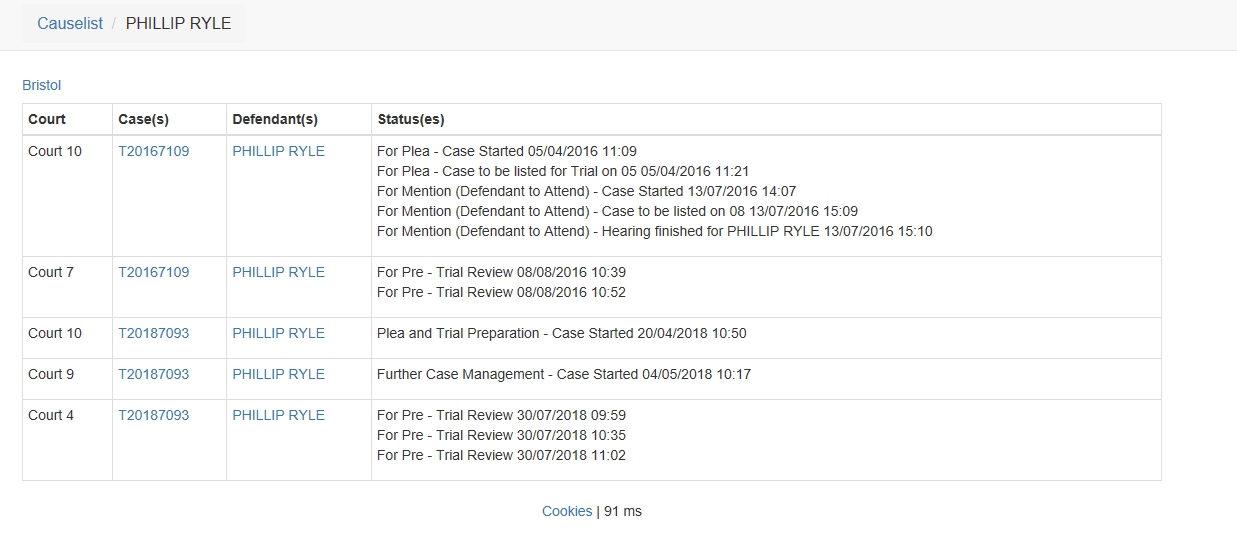Open the Cookies link in the footer
This screenshot has width=1237, height=553.
pos(567,511)
